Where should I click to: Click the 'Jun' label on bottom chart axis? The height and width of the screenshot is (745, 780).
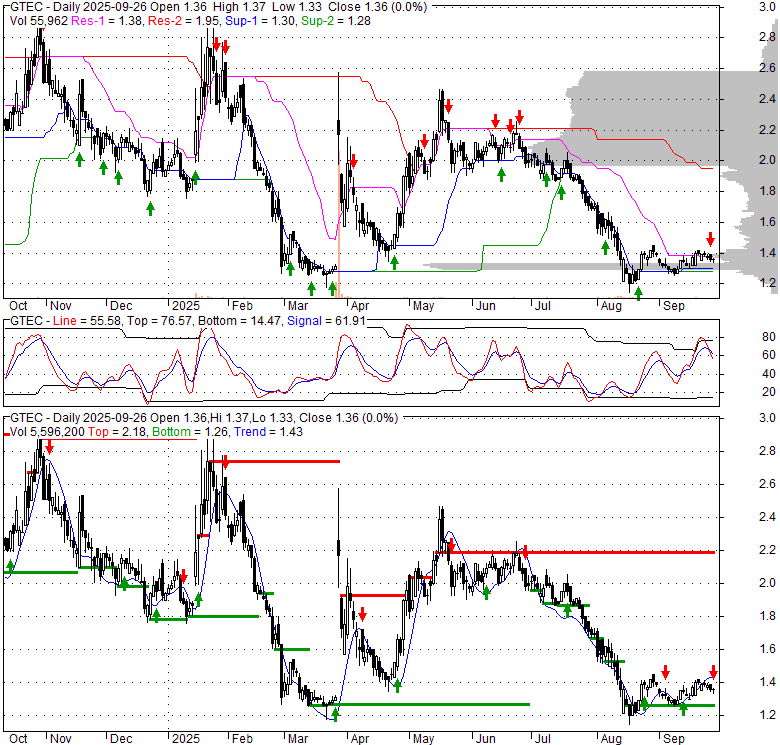[x=486, y=739]
